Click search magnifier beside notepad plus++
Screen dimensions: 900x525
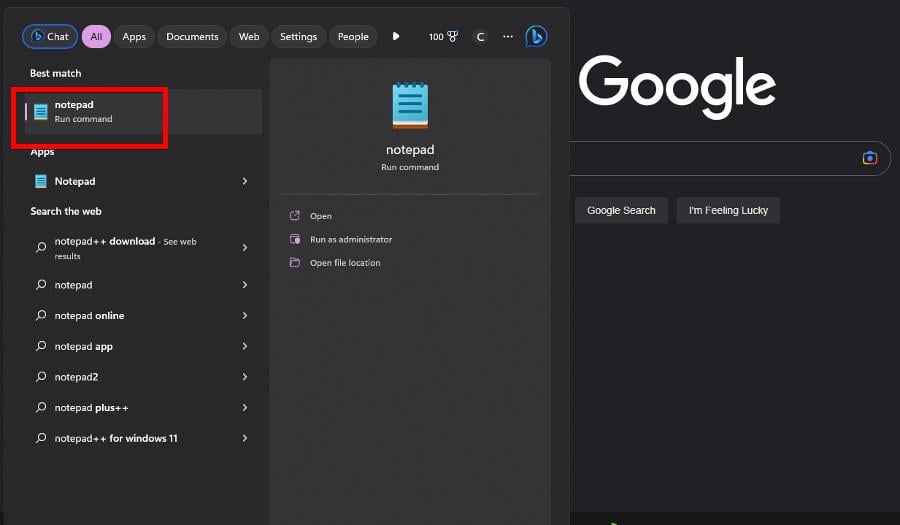(x=41, y=407)
